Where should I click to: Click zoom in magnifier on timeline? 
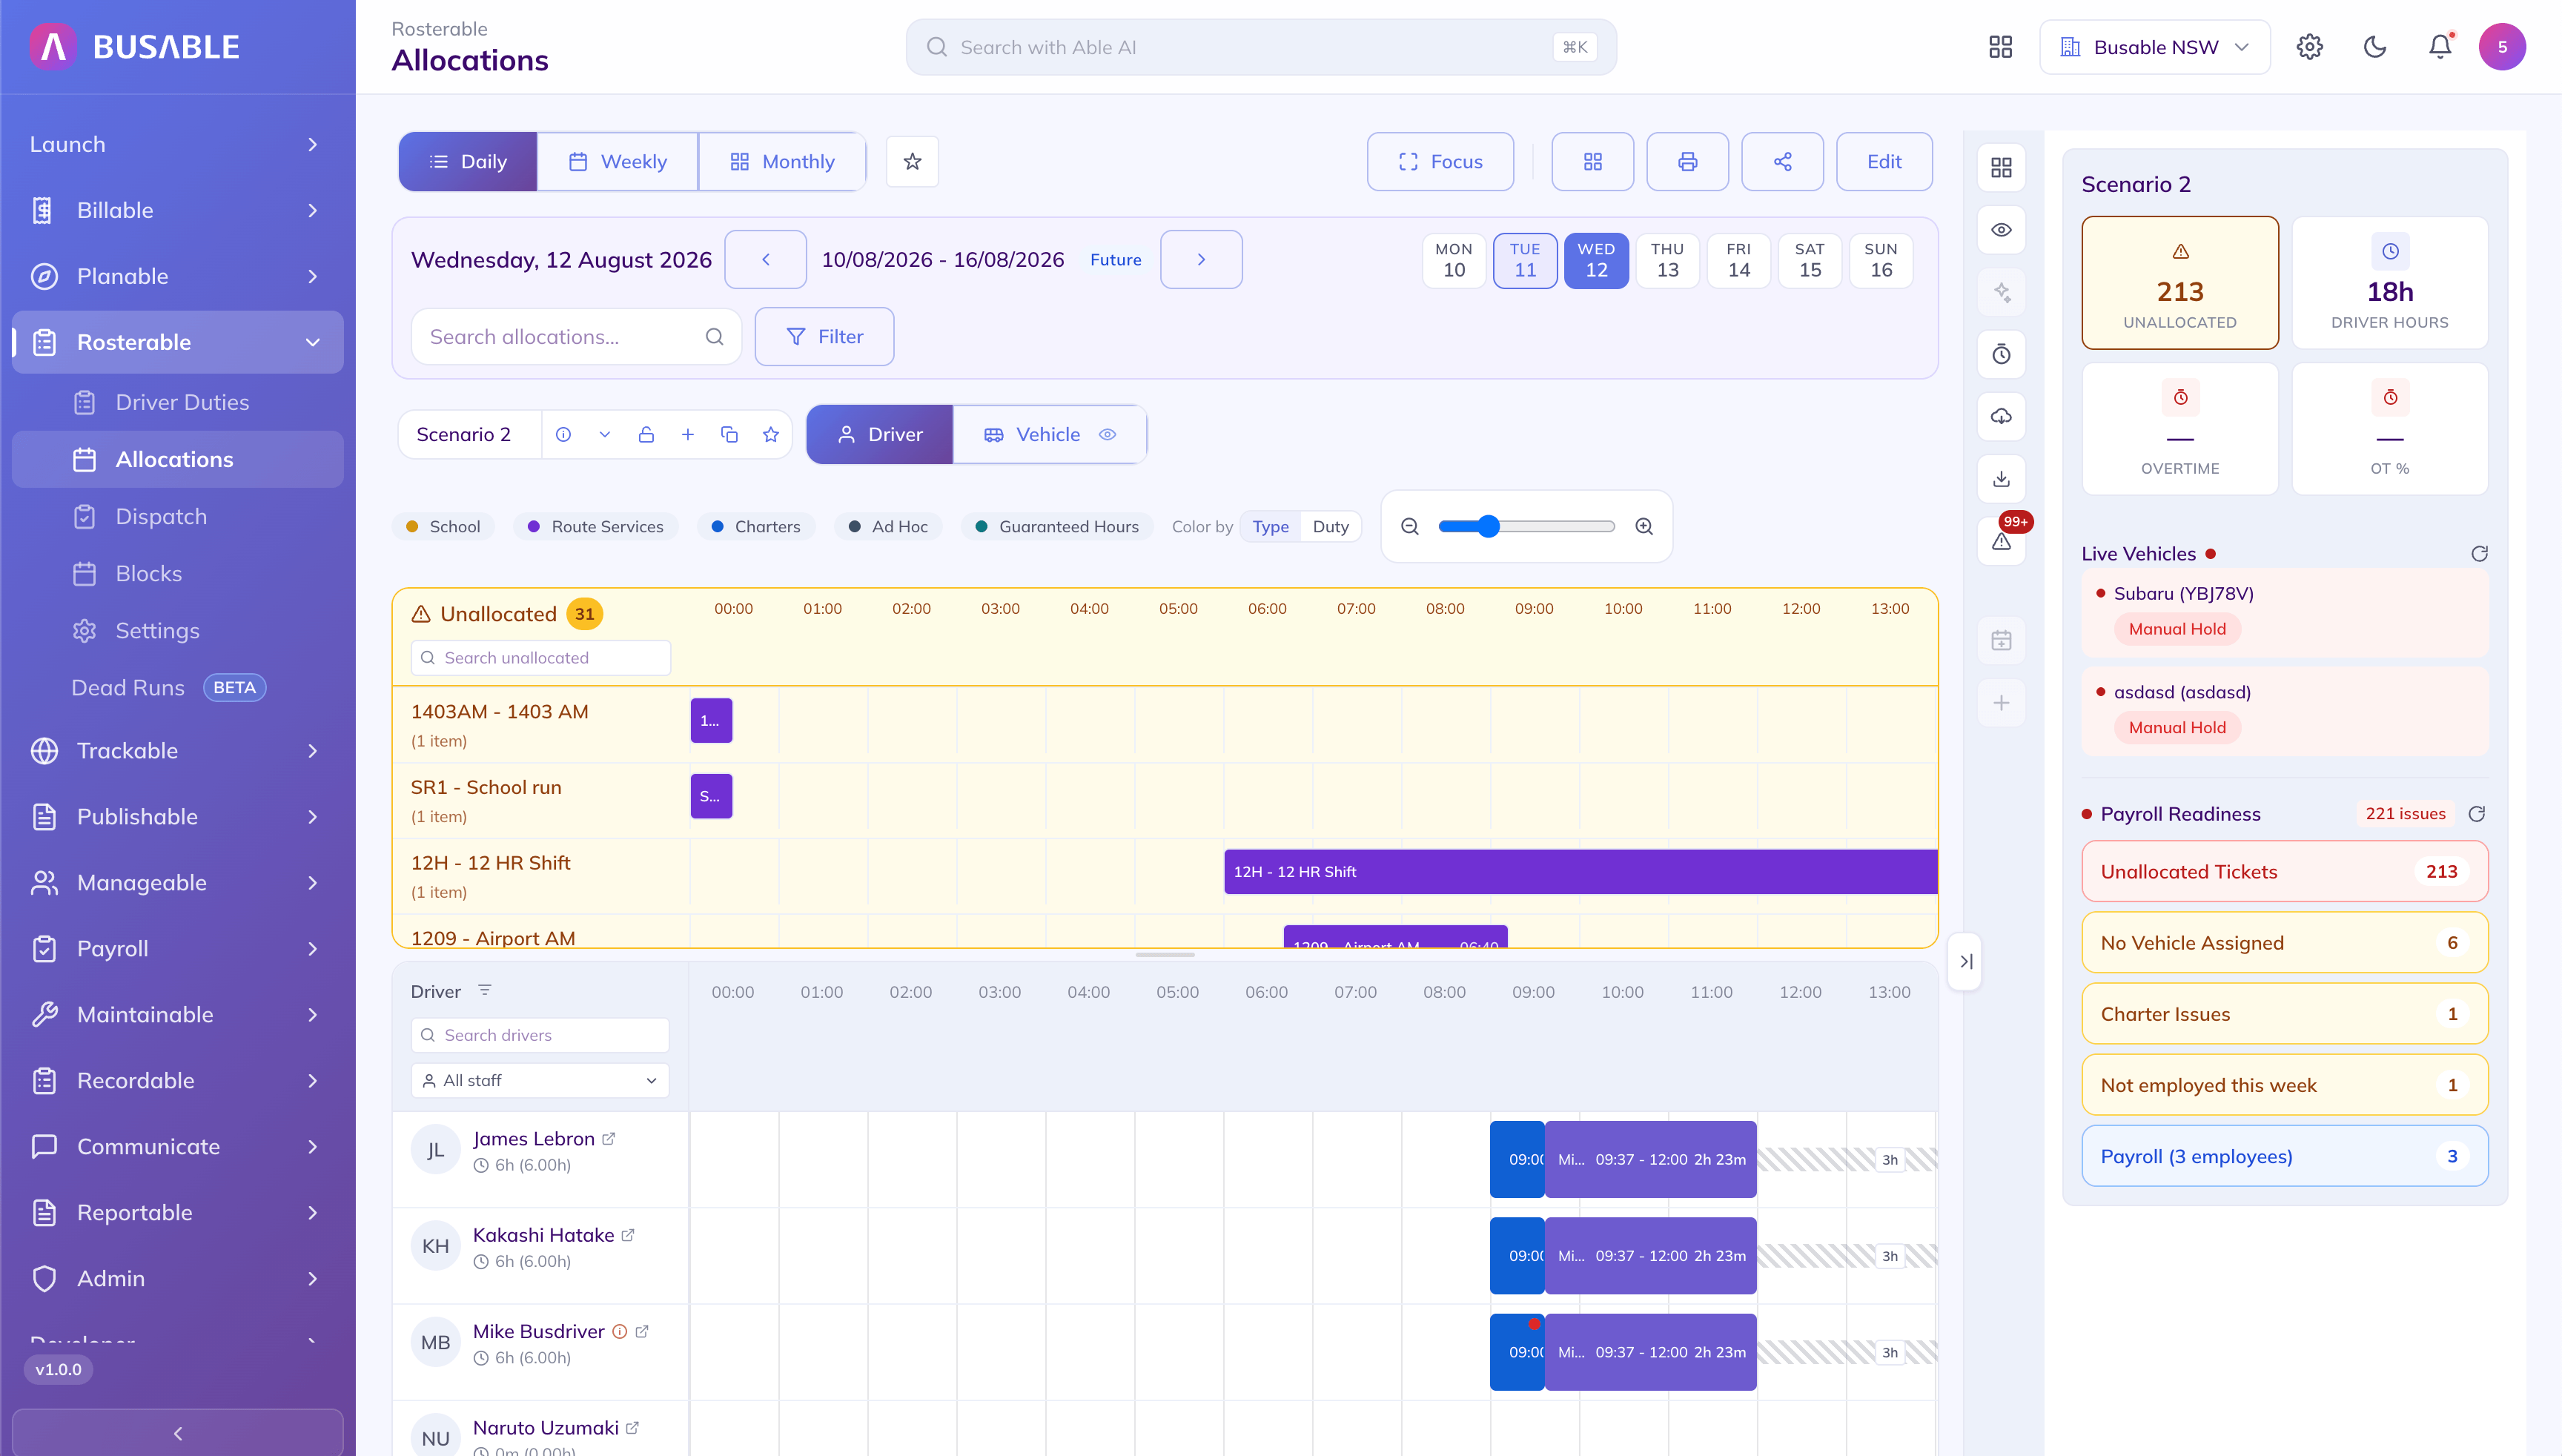[x=1644, y=526]
